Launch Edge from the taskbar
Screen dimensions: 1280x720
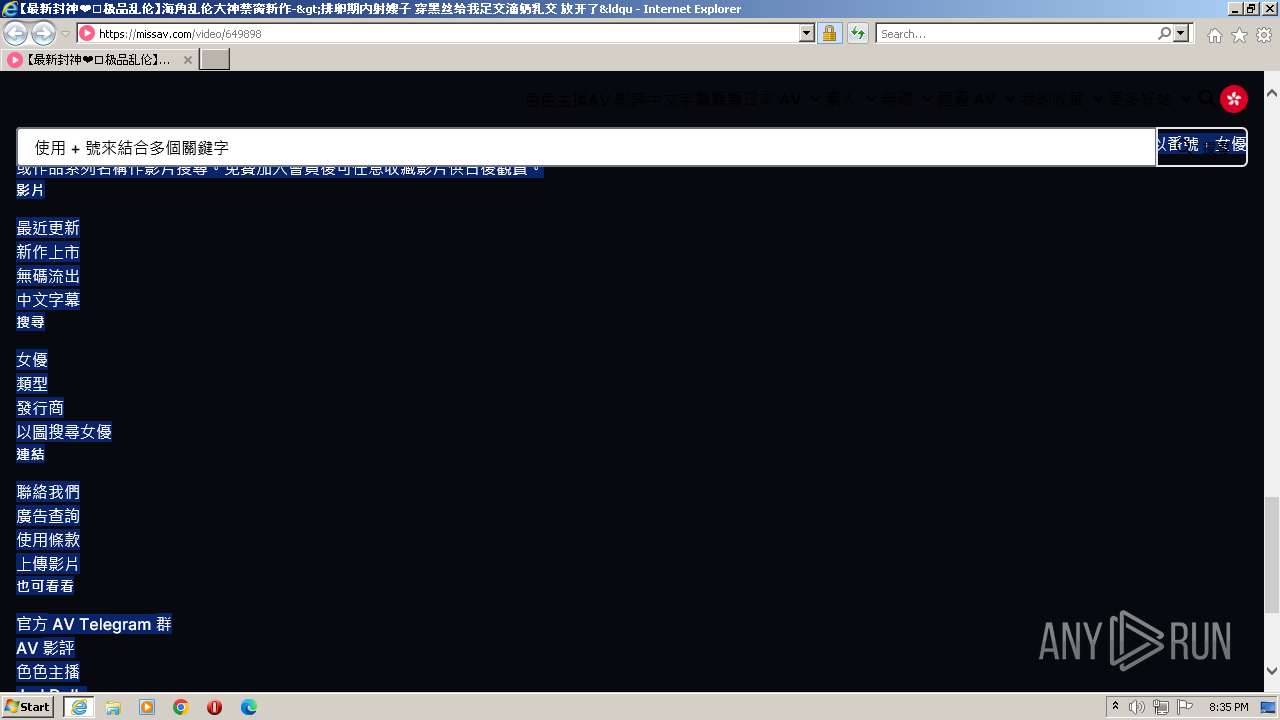(249, 707)
